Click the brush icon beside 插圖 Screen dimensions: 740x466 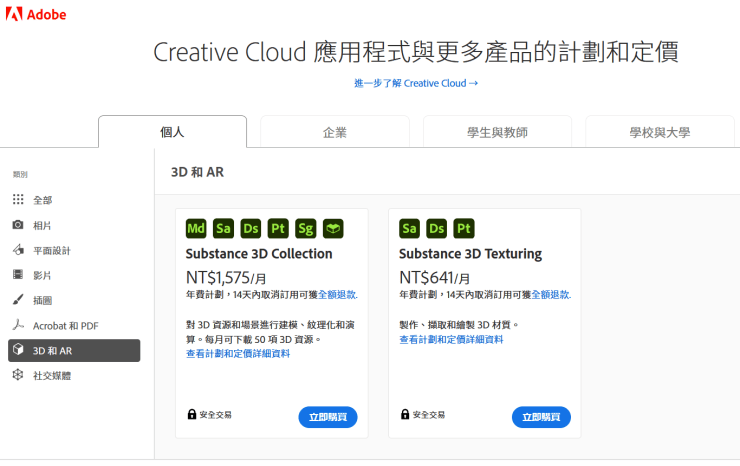point(18,299)
